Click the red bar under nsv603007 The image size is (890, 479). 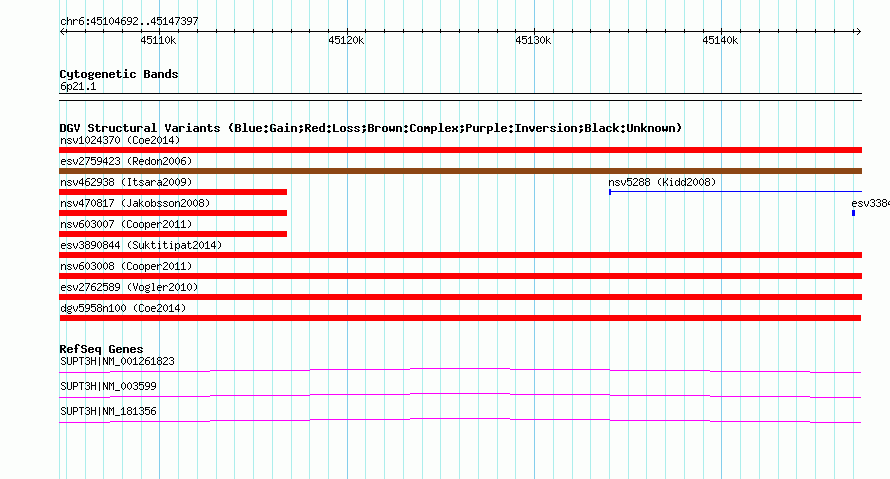click(173, 234)
